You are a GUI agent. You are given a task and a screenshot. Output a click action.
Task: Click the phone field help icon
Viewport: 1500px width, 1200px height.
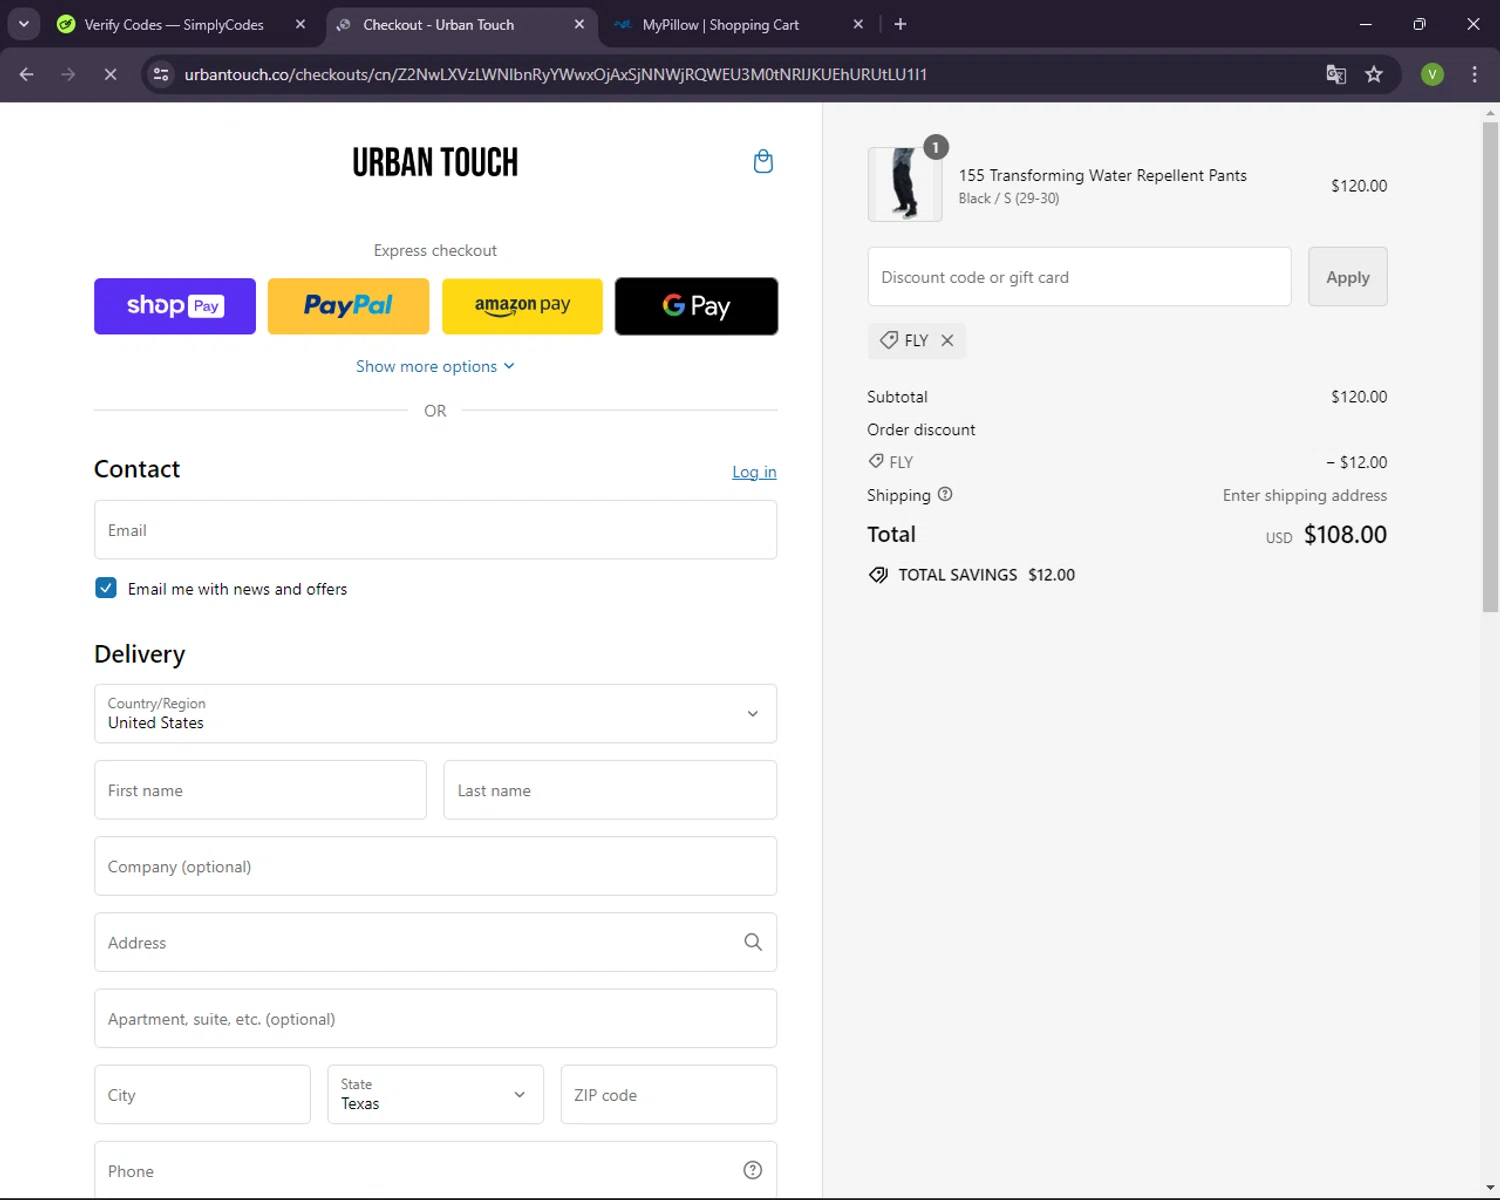click(753, 1170)
